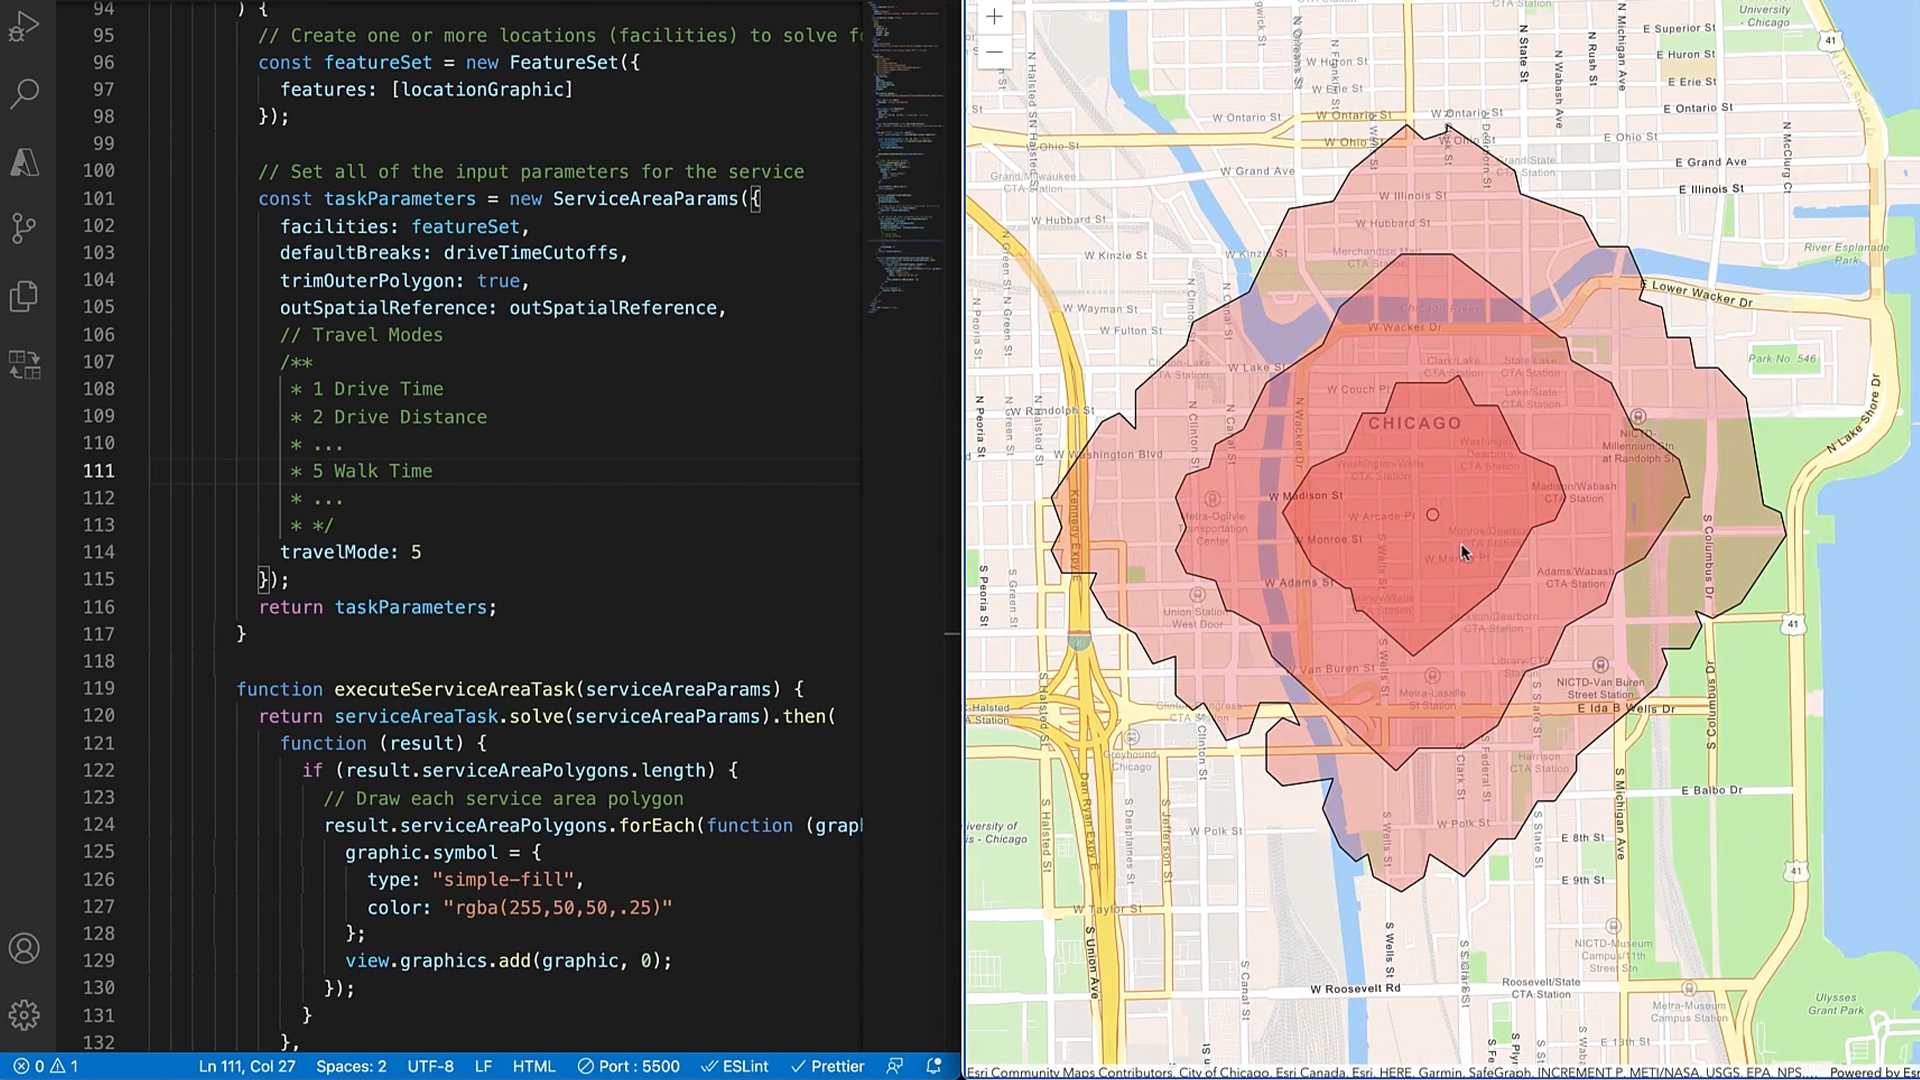This screenshot has height=1080, width=1920.
Task: Change UTF-8 file encoding selector
Action: point(430,1066)
